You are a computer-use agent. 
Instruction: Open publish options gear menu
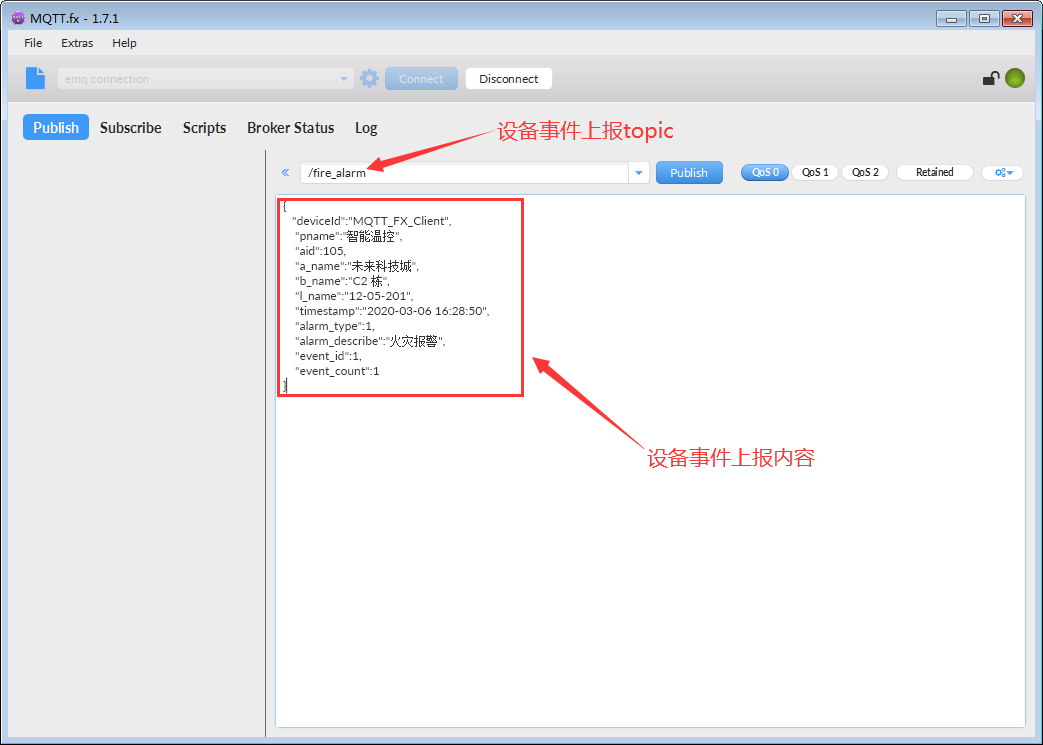click(x=1002, y=173)
